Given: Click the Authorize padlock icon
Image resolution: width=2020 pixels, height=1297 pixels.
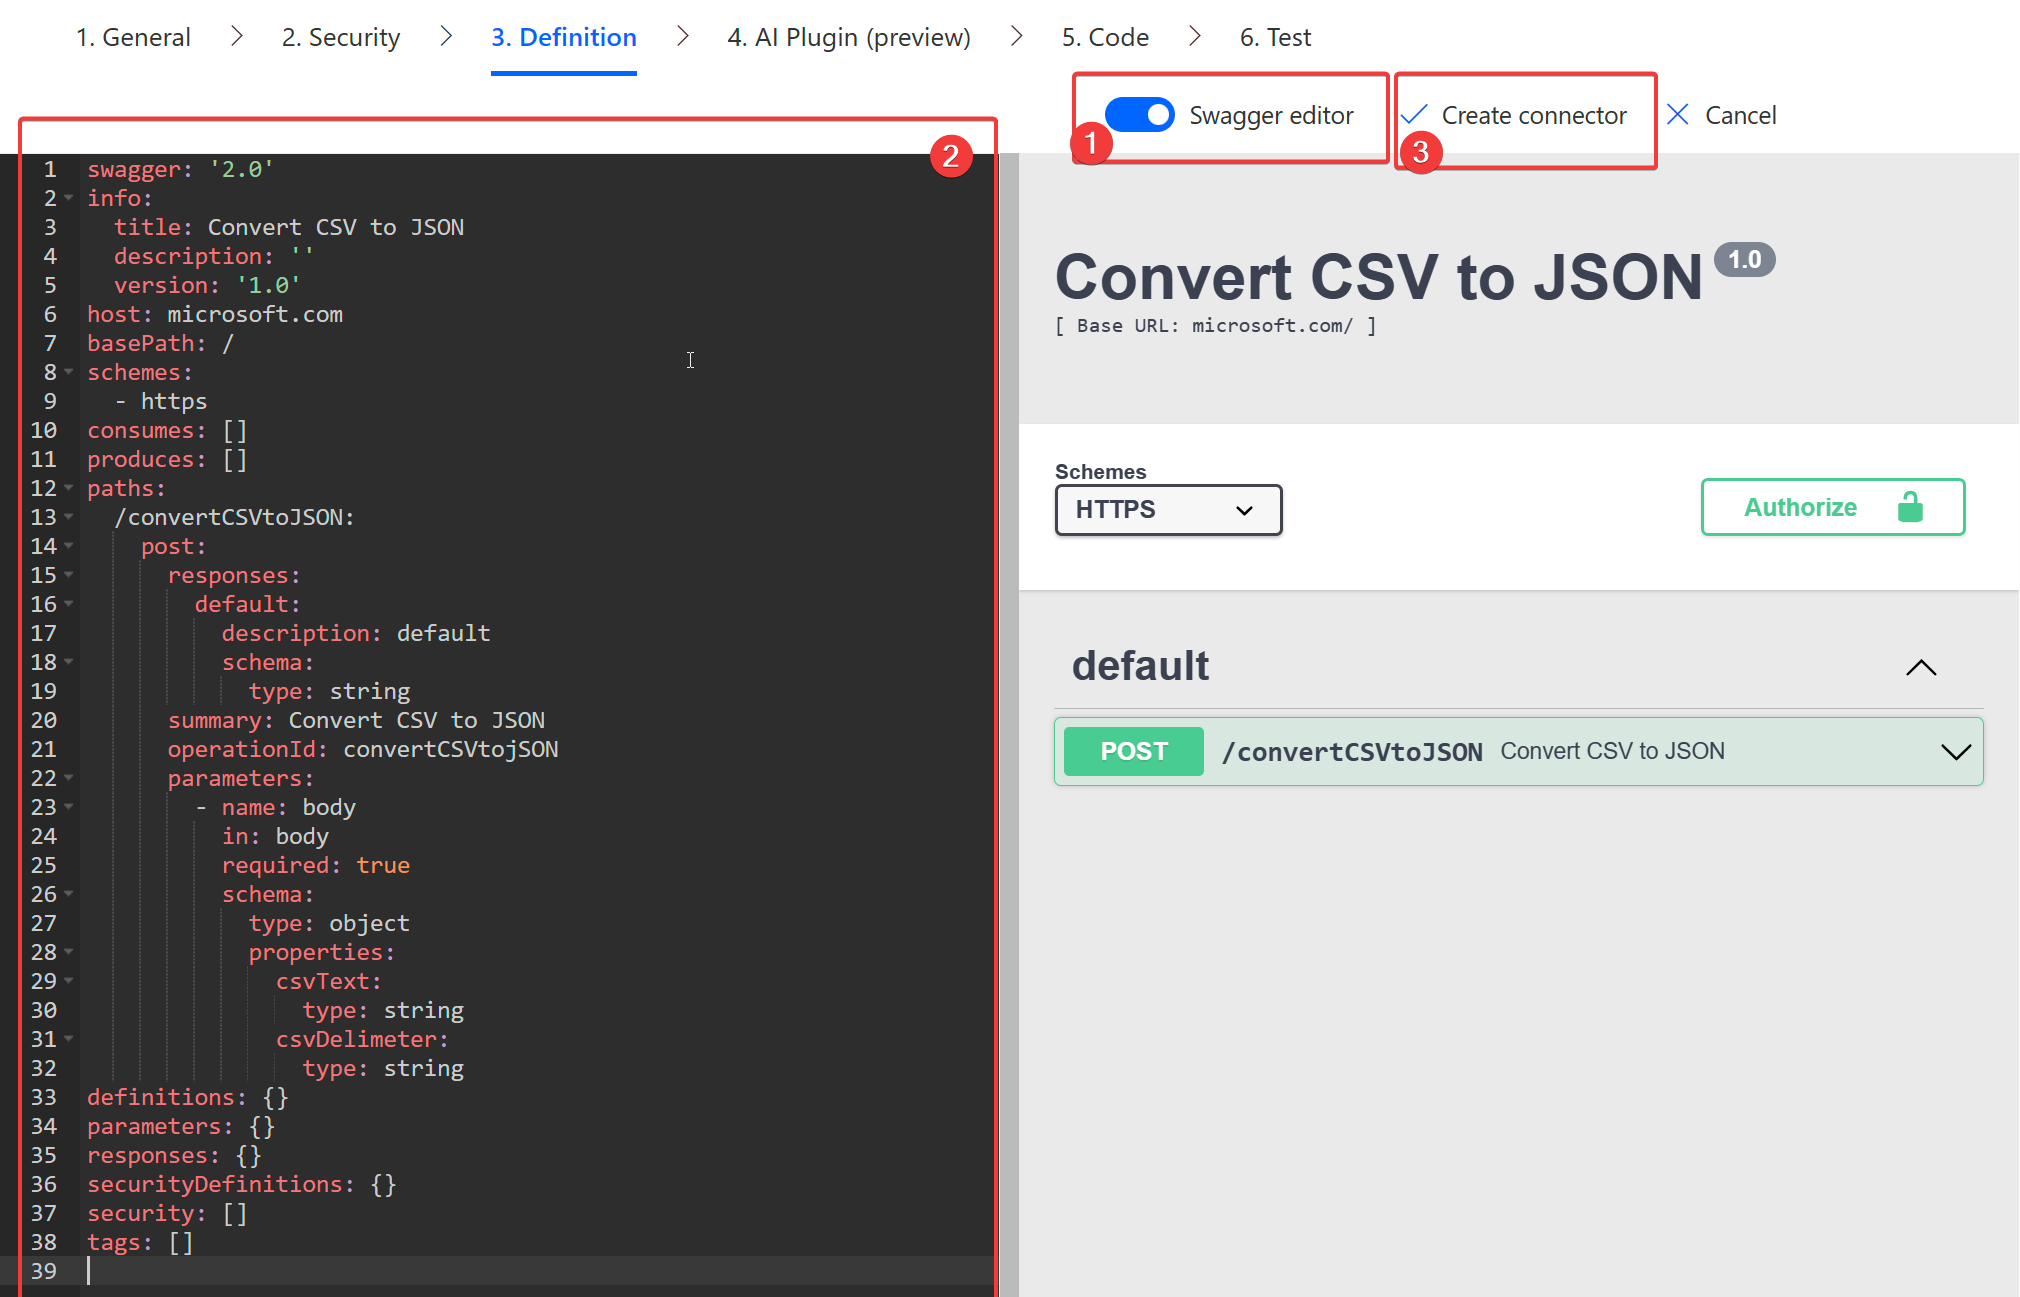Looking at the screenshot, I should [1910, 507].
